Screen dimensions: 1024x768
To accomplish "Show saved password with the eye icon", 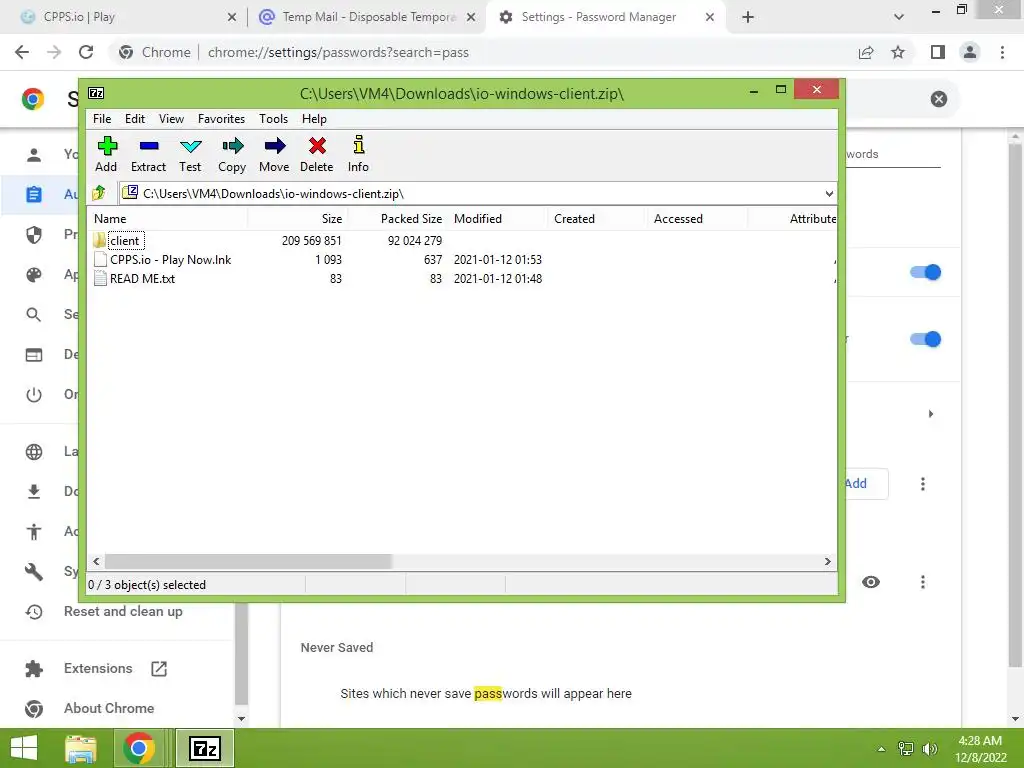I will (x=871, y=582).
